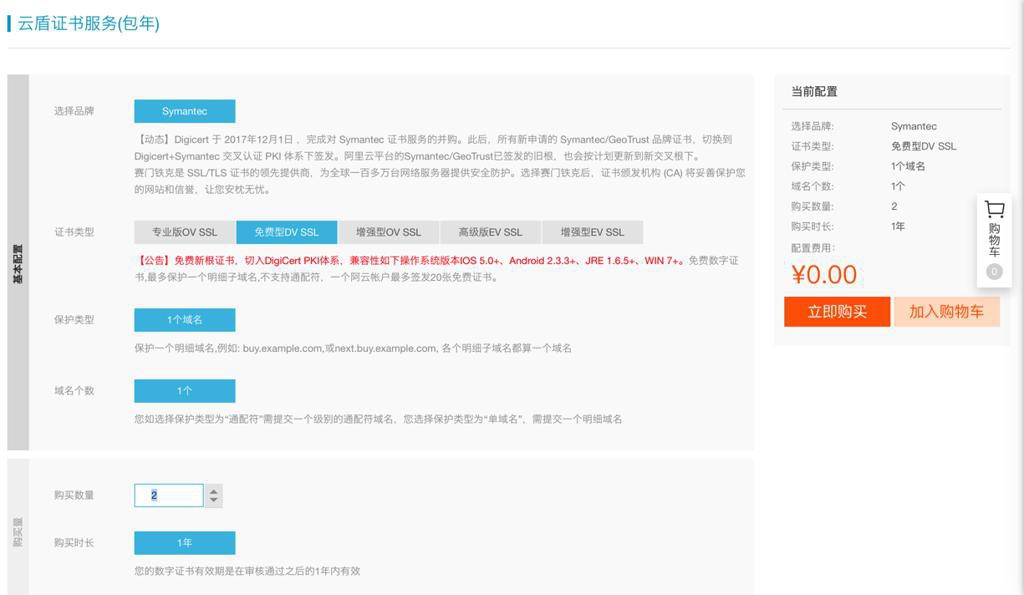Viewport: 1024px width, 595px height.
Task: Decrease purchase quantity with down arrow
Action: [214, 501]
